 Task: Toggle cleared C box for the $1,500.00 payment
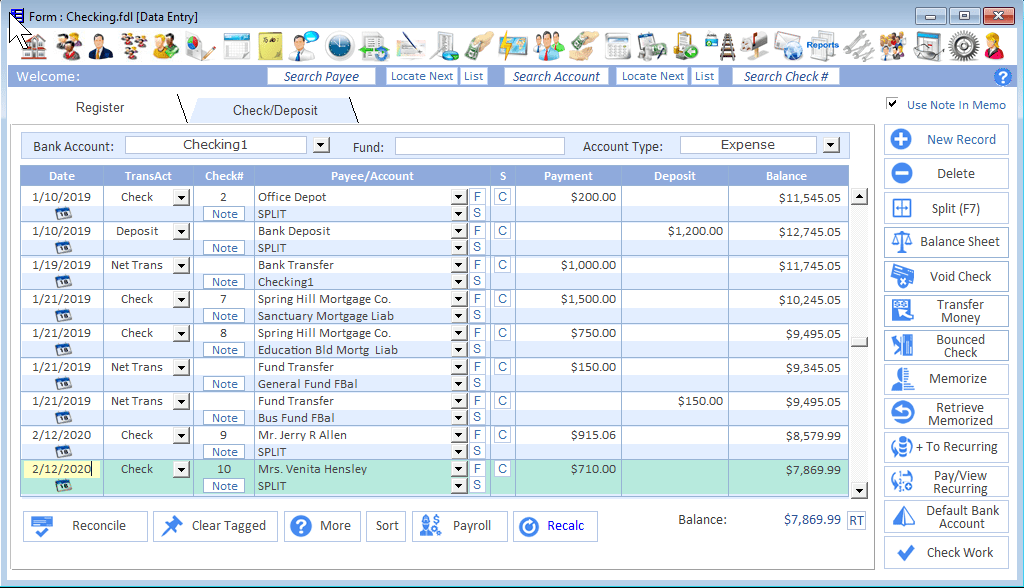(x=502, y=299)
